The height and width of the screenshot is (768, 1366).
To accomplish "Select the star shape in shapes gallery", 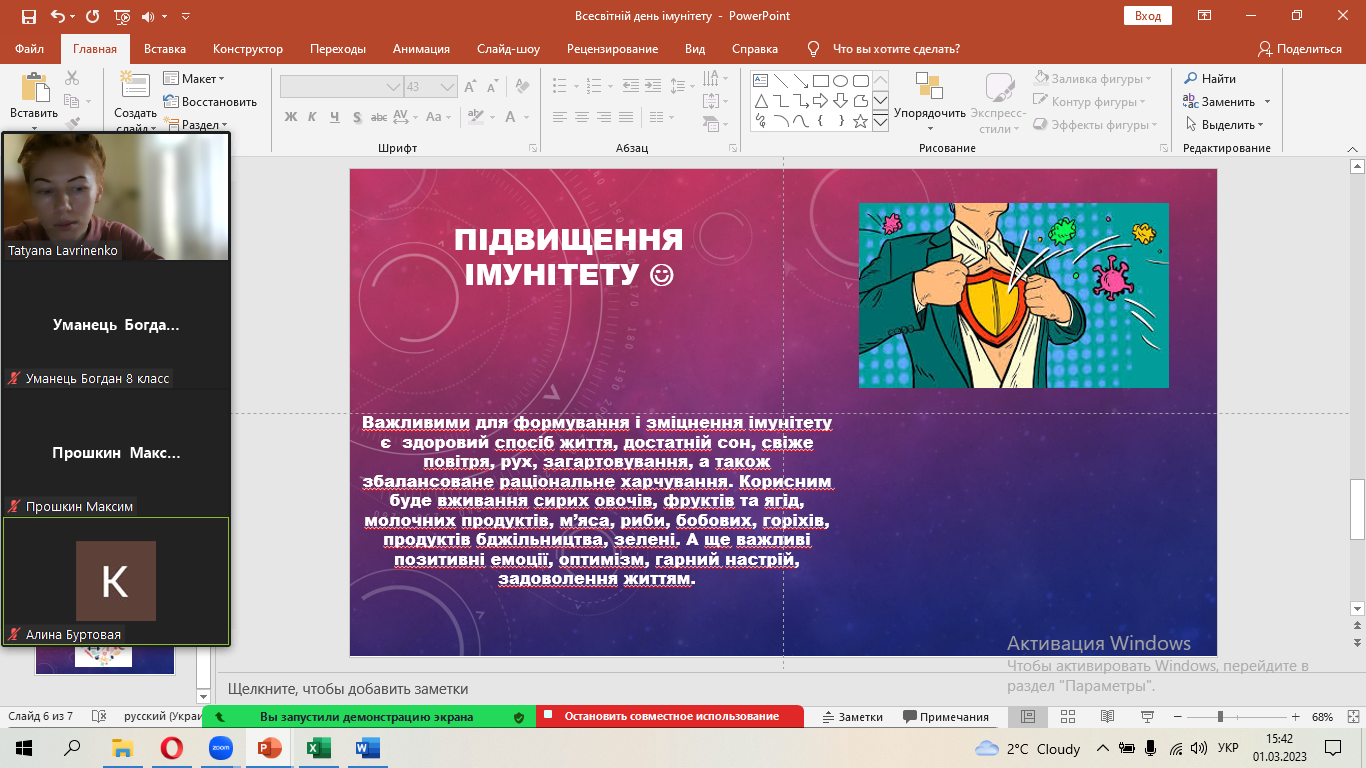I will pos(860,121).
